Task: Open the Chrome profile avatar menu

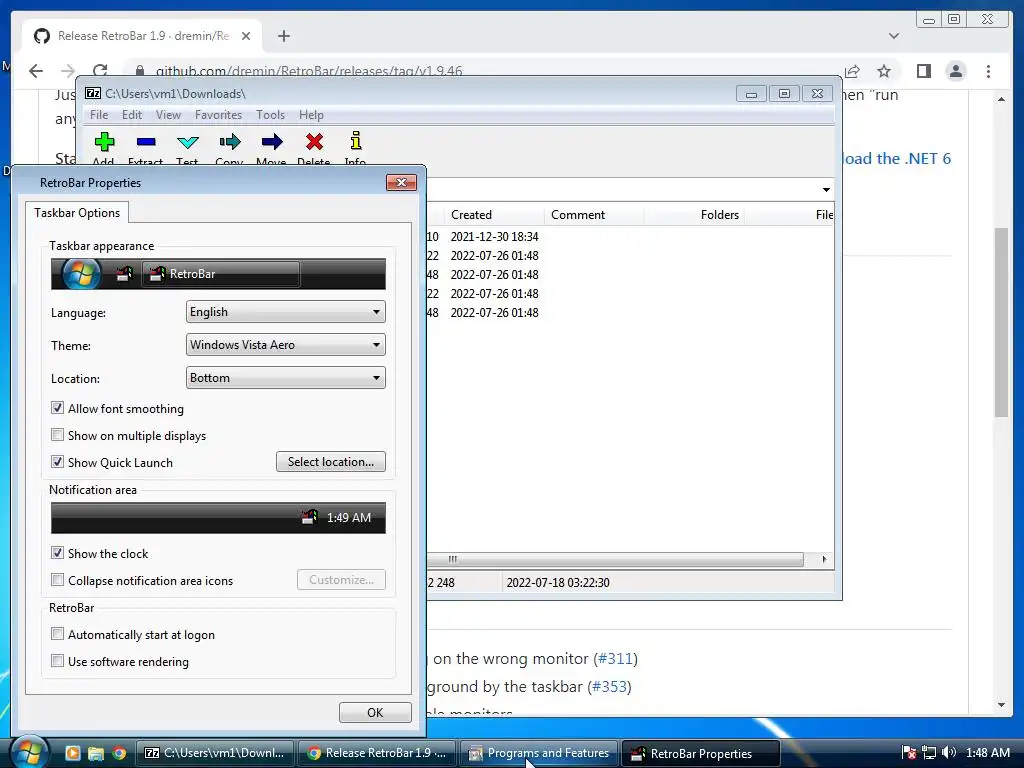Action: click(955, 71)
